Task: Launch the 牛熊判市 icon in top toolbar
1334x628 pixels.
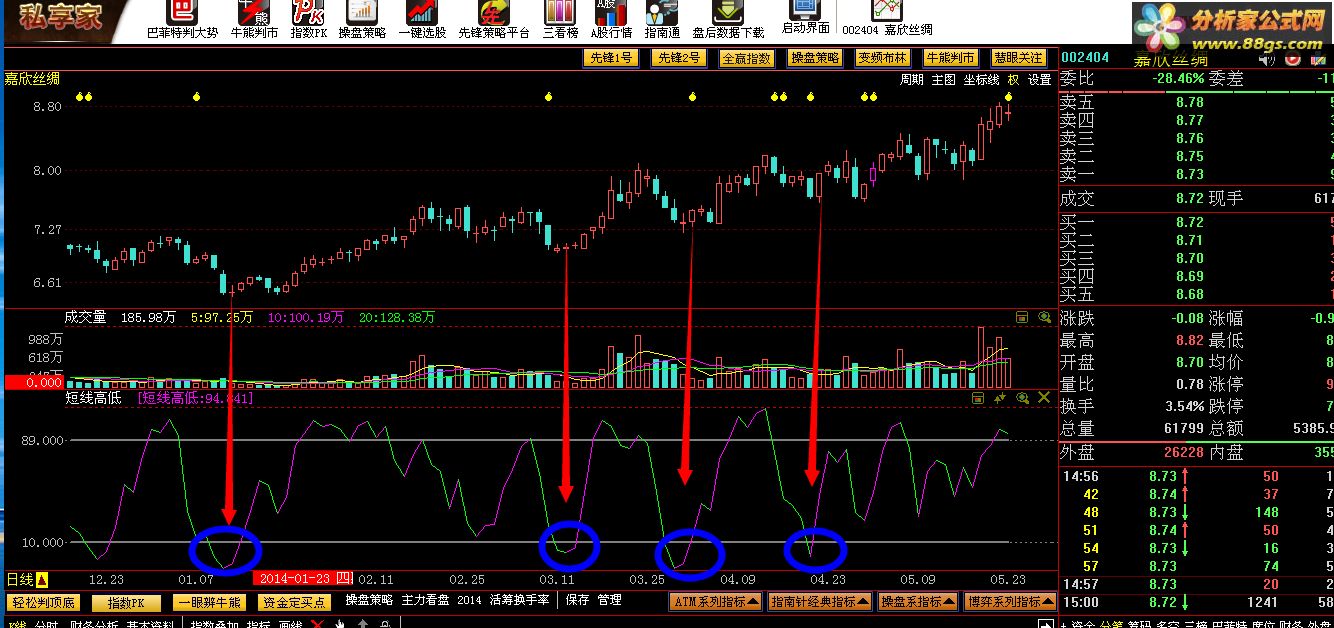Action: (254, 12)
